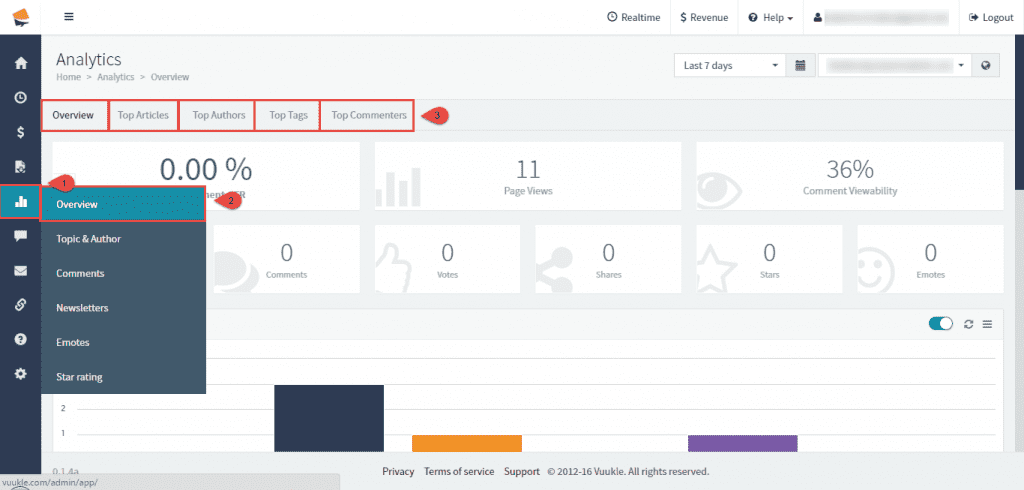Open the Settings gear icon in the sidebar
The image size is (1024, 490).
(20, 373)
